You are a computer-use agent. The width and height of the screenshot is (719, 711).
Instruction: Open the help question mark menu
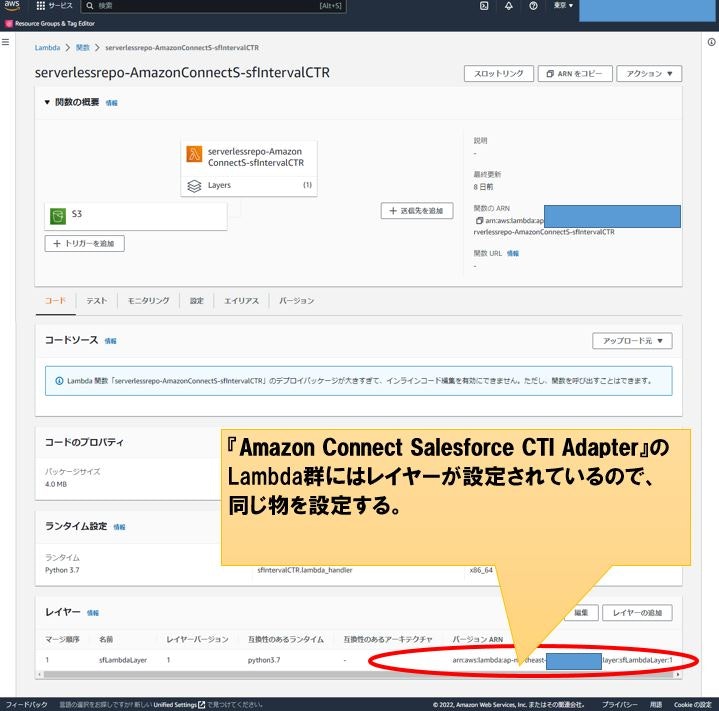click(533, 6)
